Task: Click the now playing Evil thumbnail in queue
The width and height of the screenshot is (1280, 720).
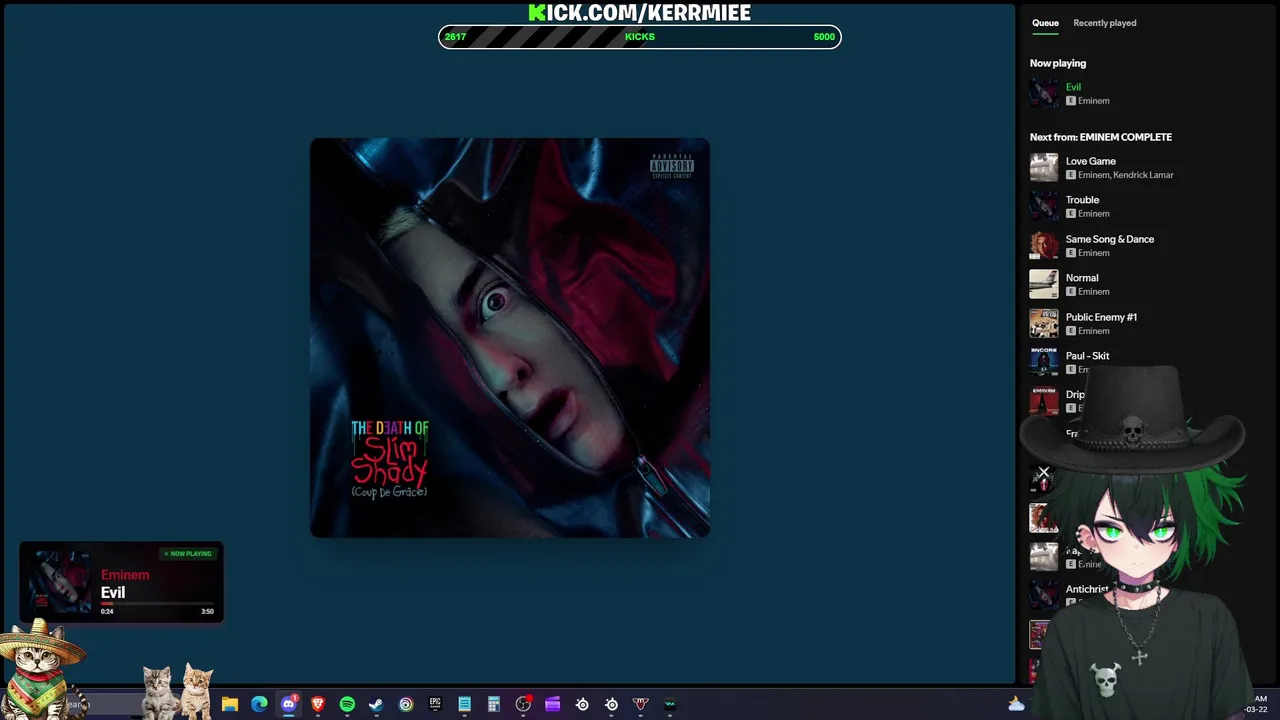Action: click(x=1044, y=93)
